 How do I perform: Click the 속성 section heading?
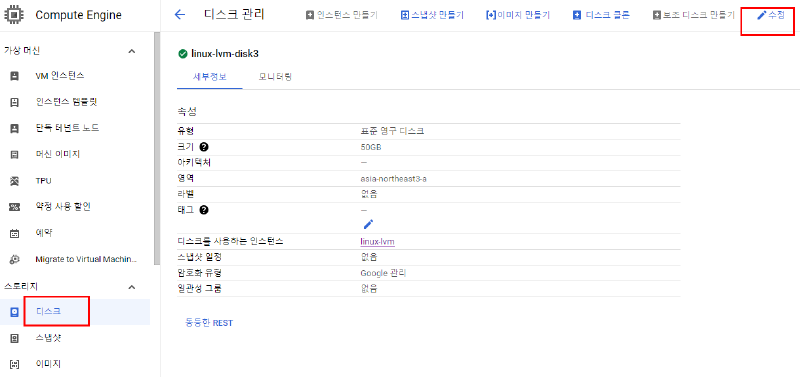click(x=187, y=111)
